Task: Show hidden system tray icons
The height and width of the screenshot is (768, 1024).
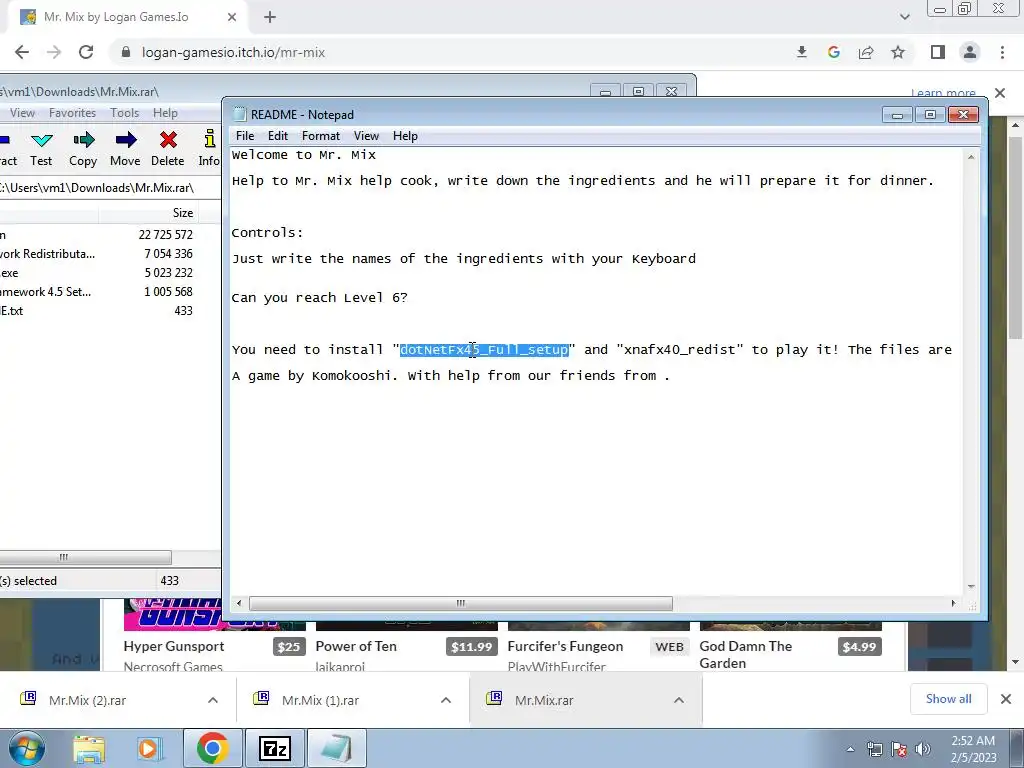Action: coord(850,749)
